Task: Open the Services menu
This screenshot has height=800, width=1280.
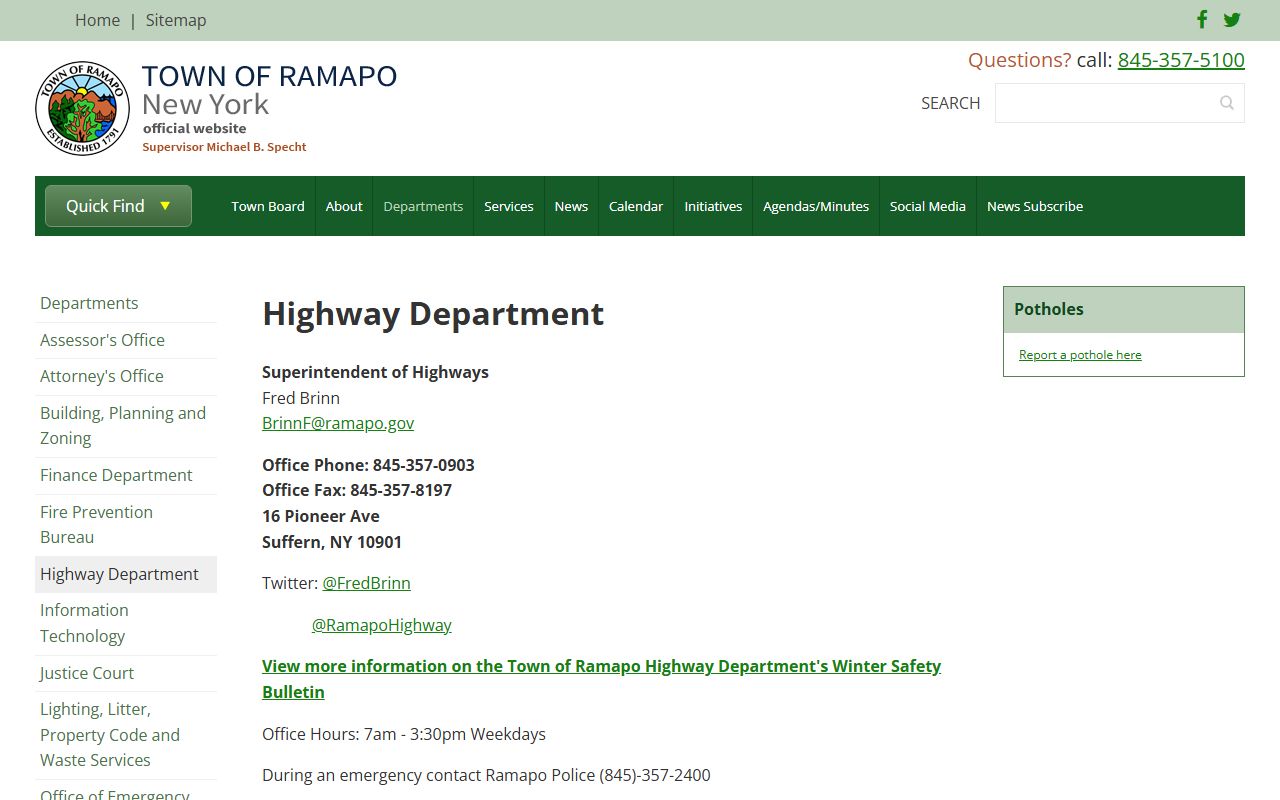Action: tap(509, 206)
